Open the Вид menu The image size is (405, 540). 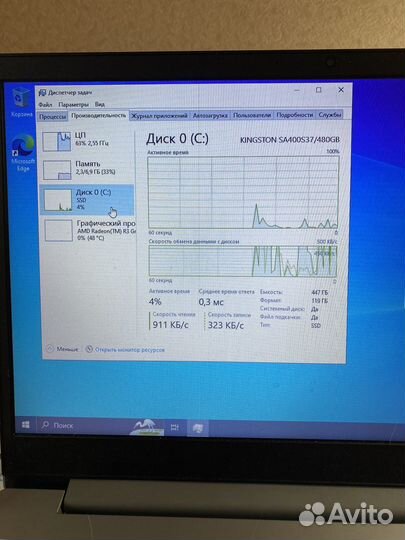coord(100,104)
